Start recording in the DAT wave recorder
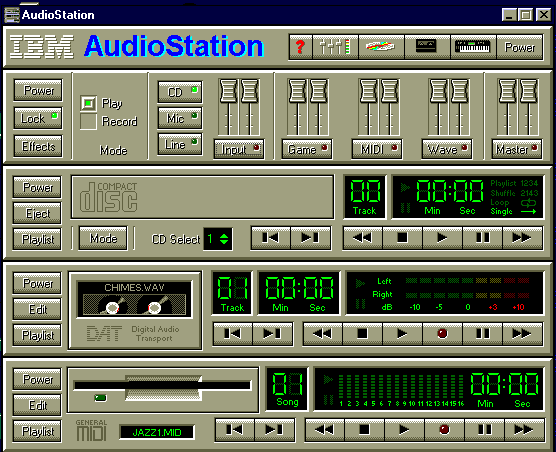This screenshot has width=556, height=452. coord(442,334)
